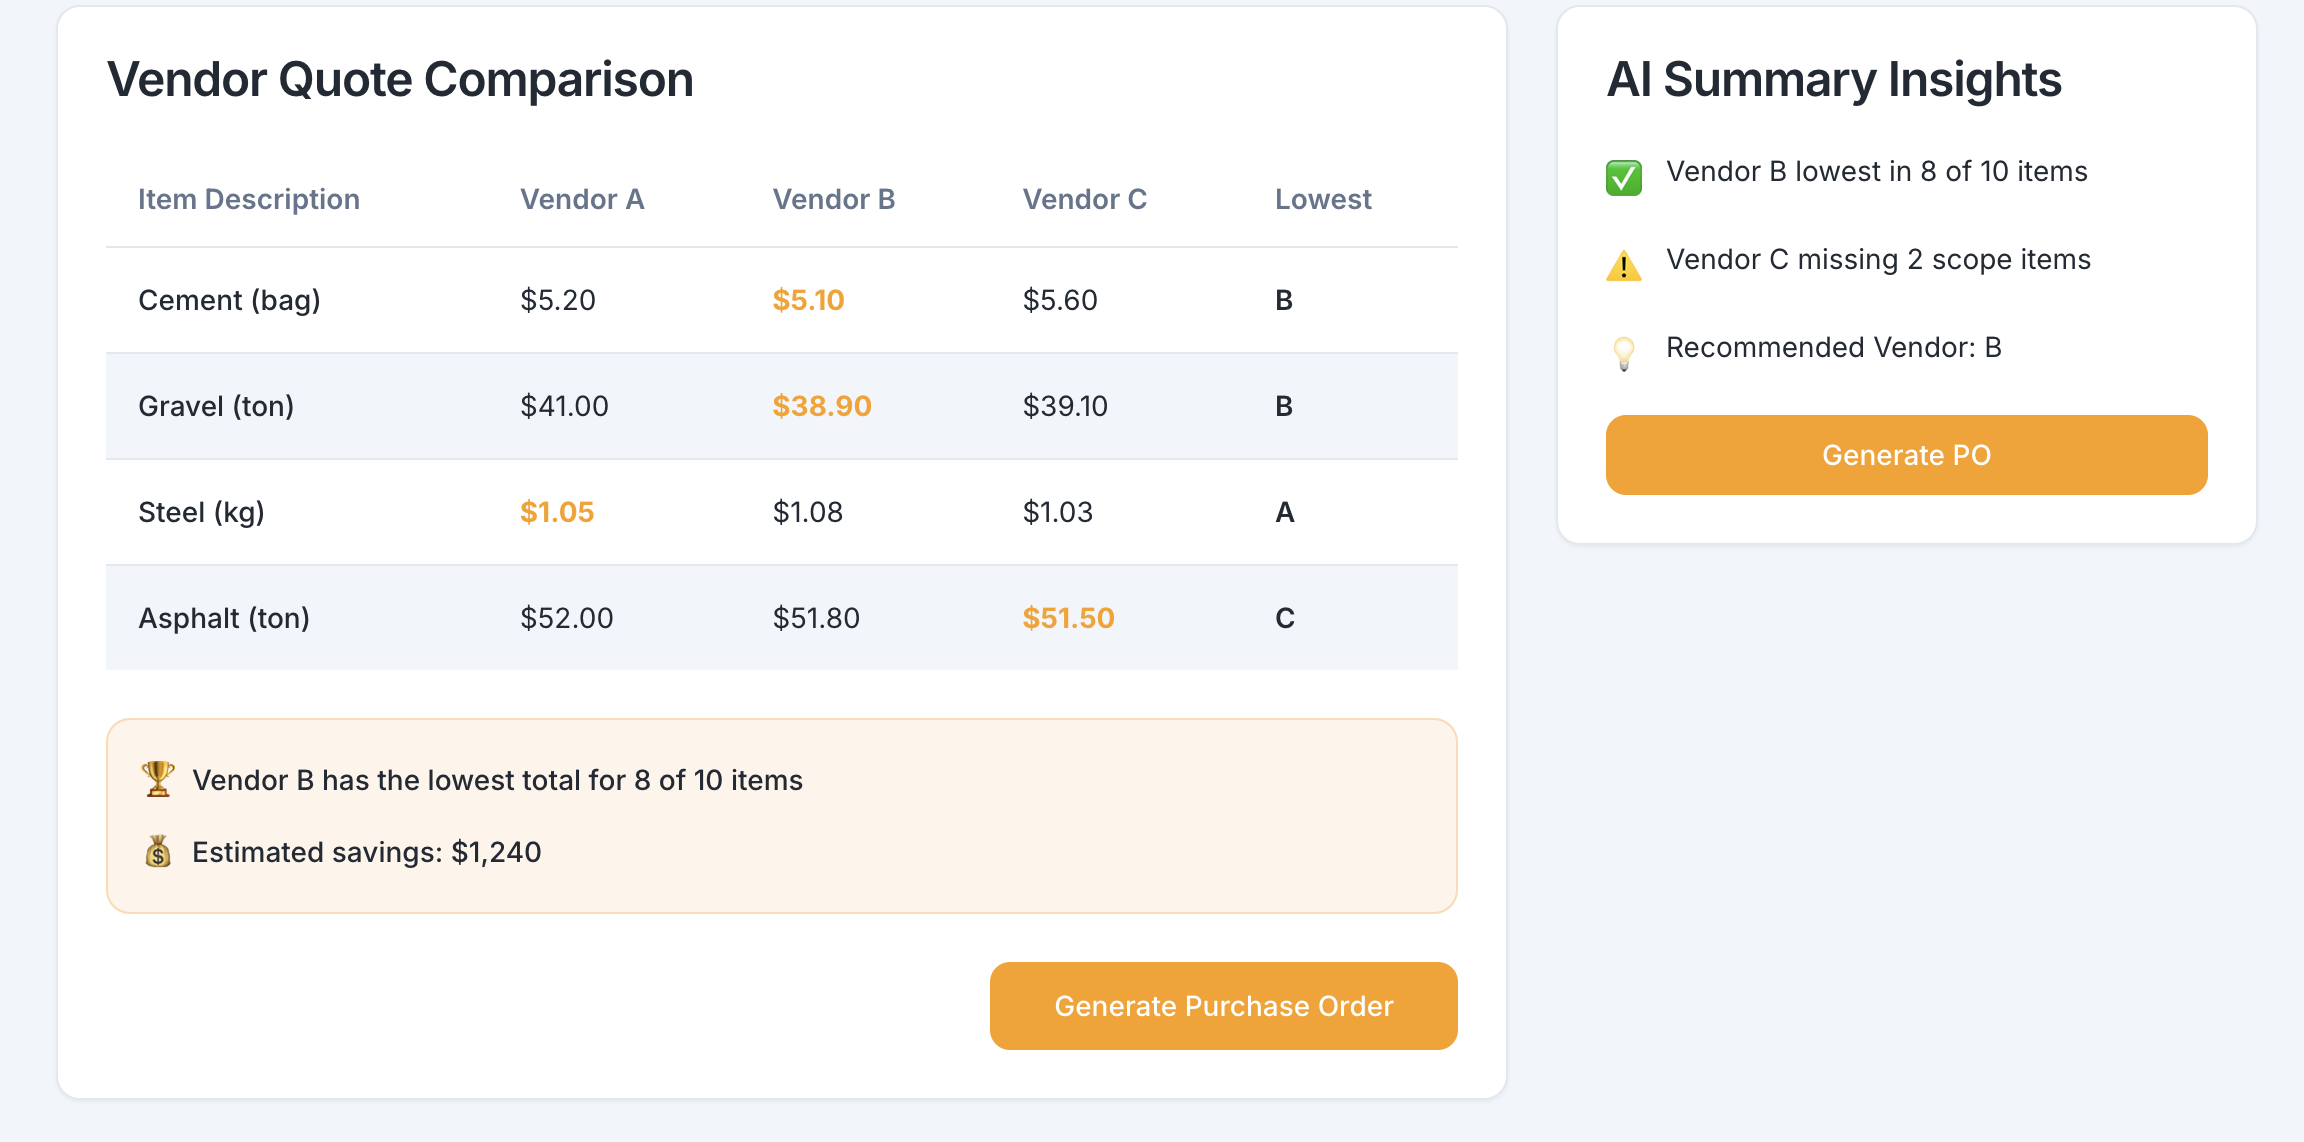Click the green checkmark icon for Vendor B insight

point(1624,178)
